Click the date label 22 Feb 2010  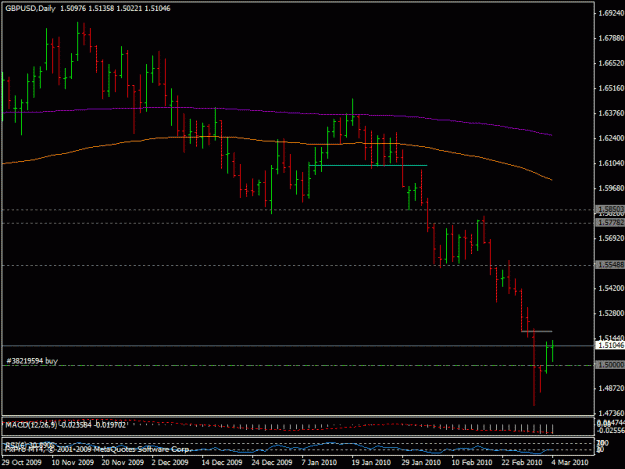[x=522, y=462]
